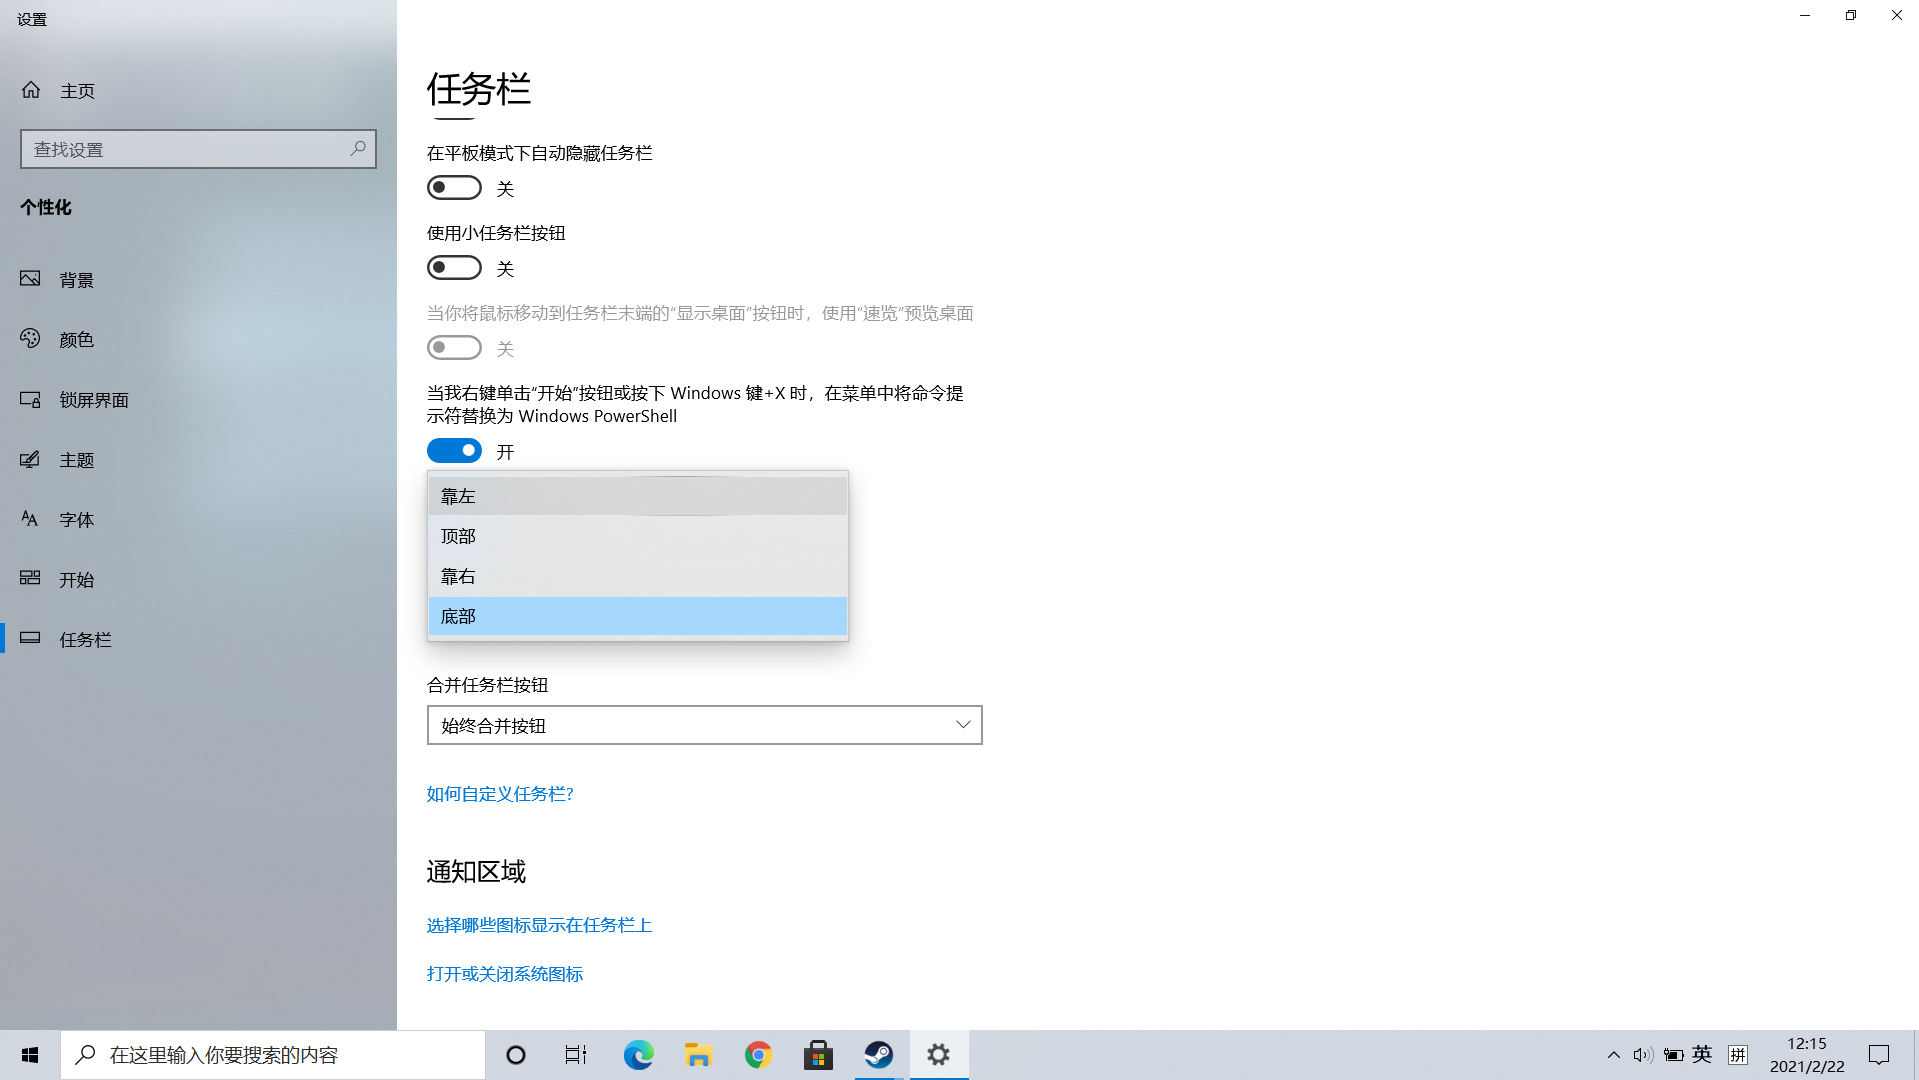Open the 如何自定义任务栏 help link

coord(500,794)
